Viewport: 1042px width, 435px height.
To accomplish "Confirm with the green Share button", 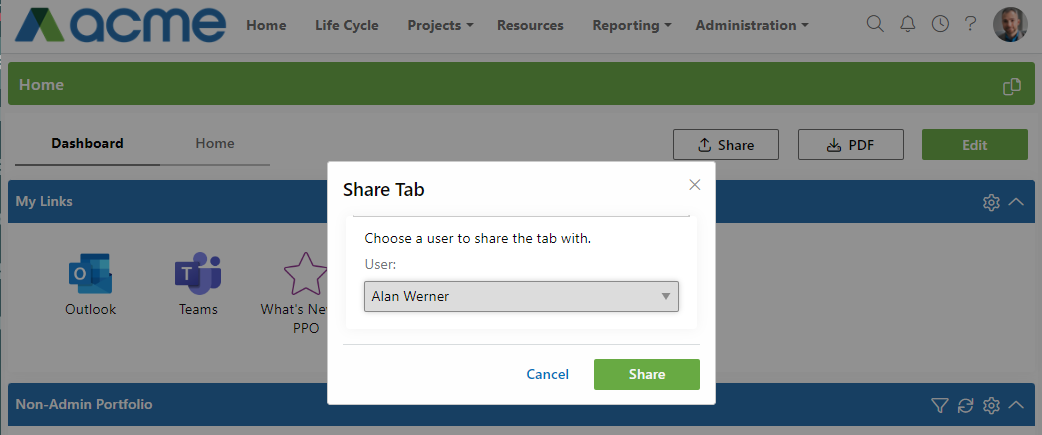I will 647,375.
